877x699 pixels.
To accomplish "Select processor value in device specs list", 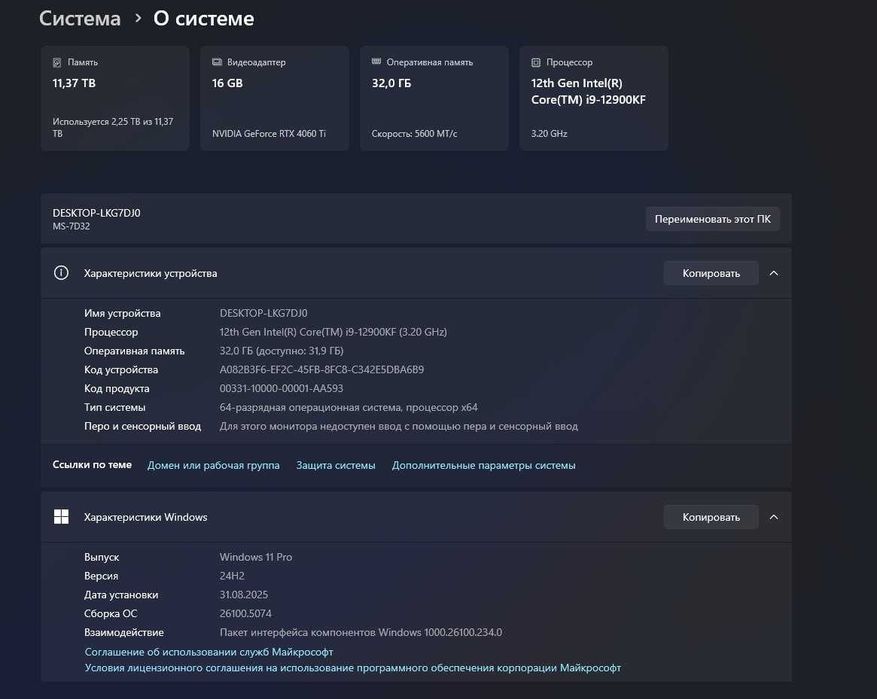I will tap(333, 332).
